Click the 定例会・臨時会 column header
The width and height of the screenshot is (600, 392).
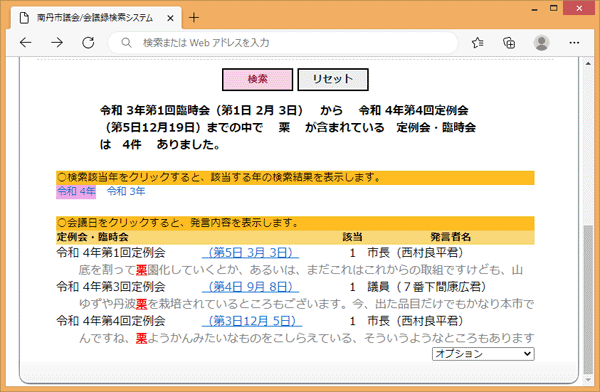coord(93,237)
